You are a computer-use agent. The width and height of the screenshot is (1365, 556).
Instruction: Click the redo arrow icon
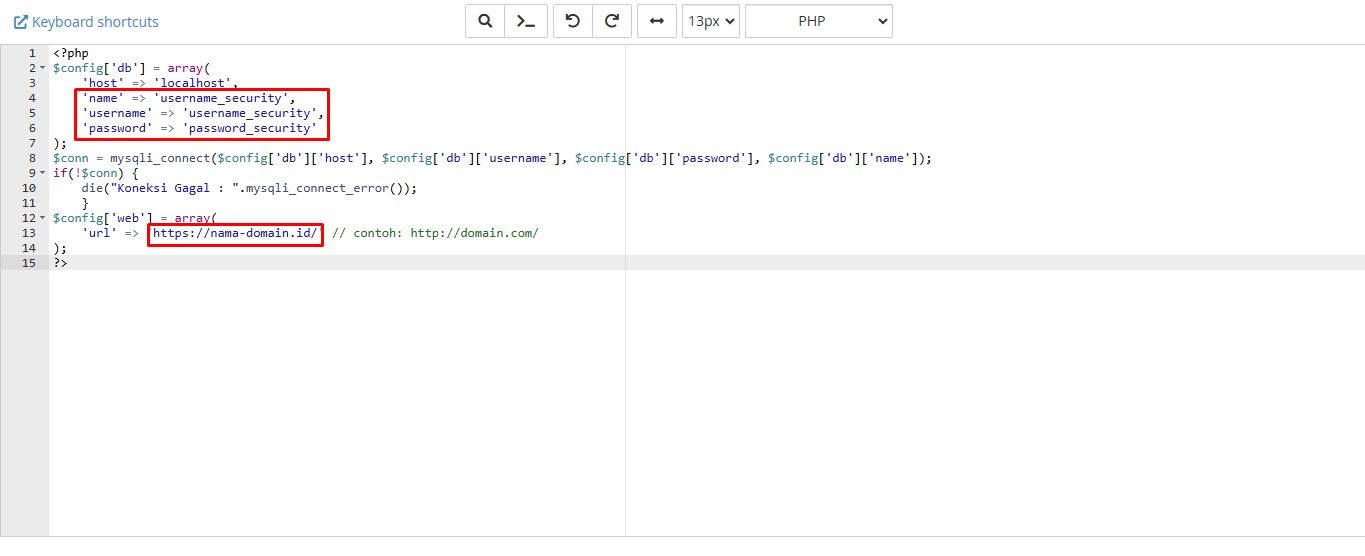pos(612,21)
